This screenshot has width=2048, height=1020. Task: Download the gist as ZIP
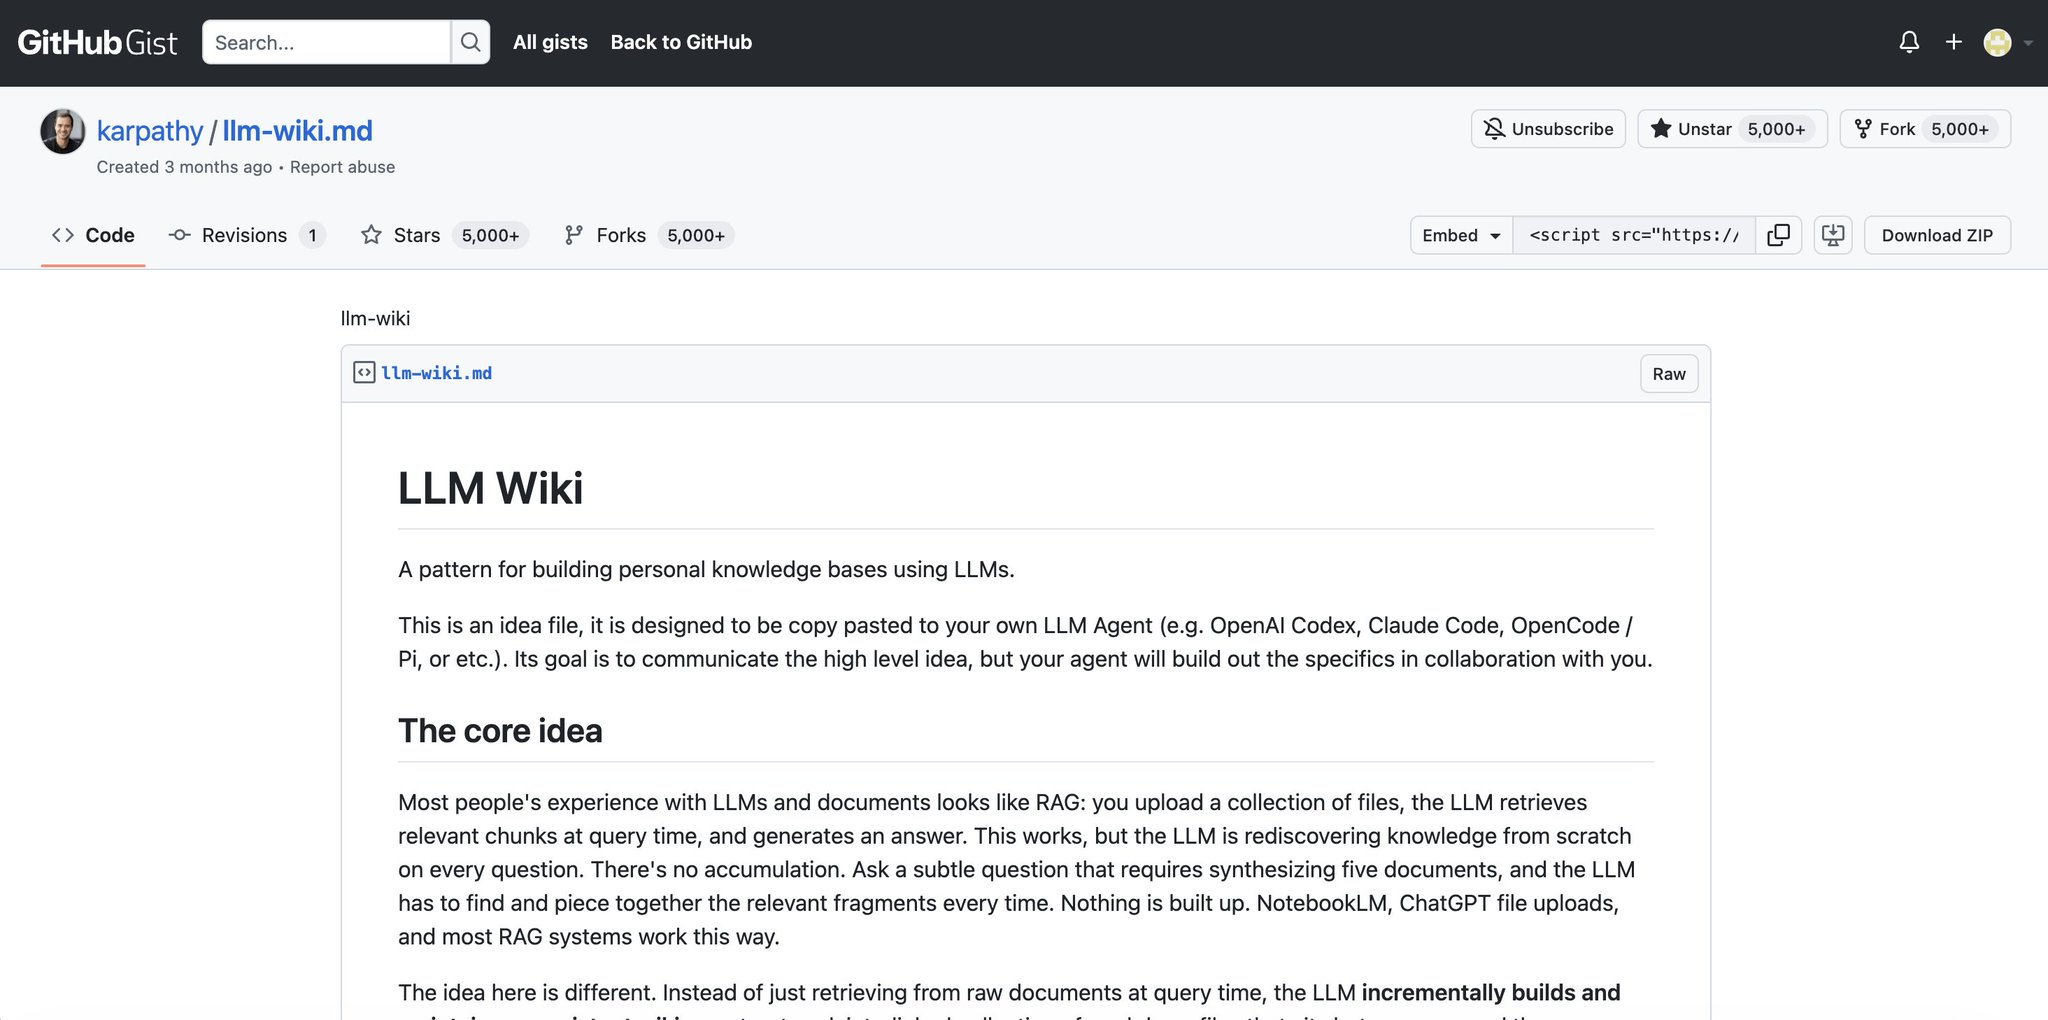pyautogui.click(x=1937, y=235)
